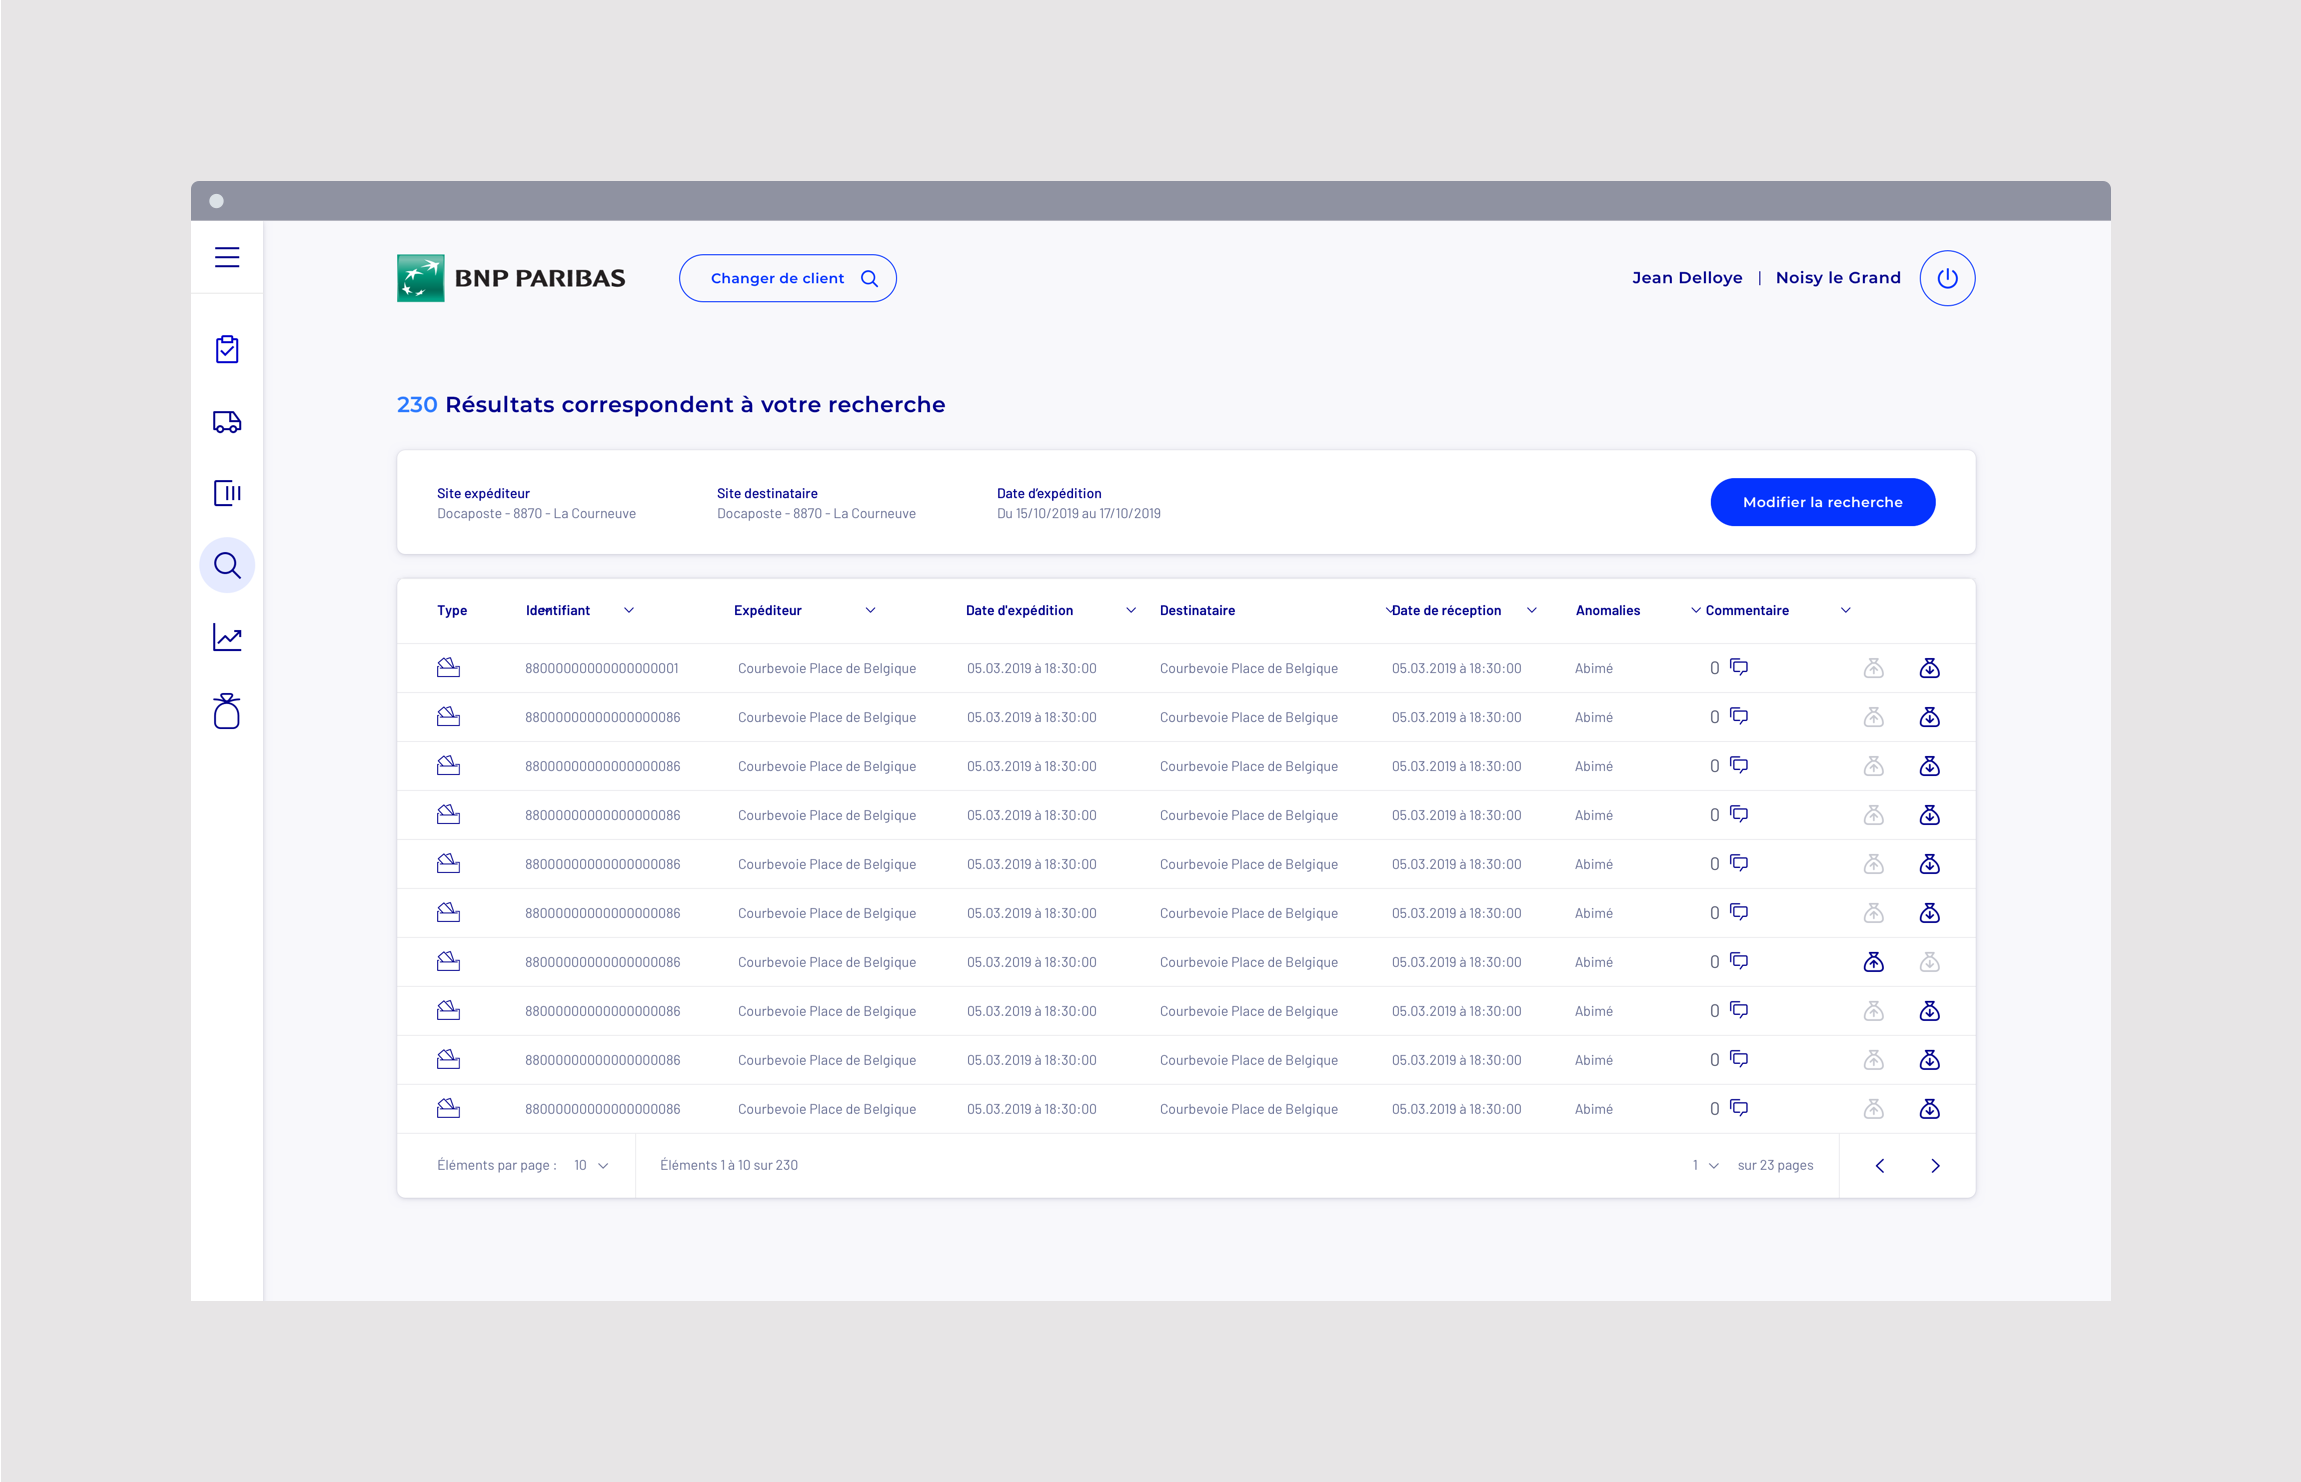Go to the previous results page arrow
The height and width of the screenshot is (1482, 2301).
pyautogui.click(x=1880, y=1165)
